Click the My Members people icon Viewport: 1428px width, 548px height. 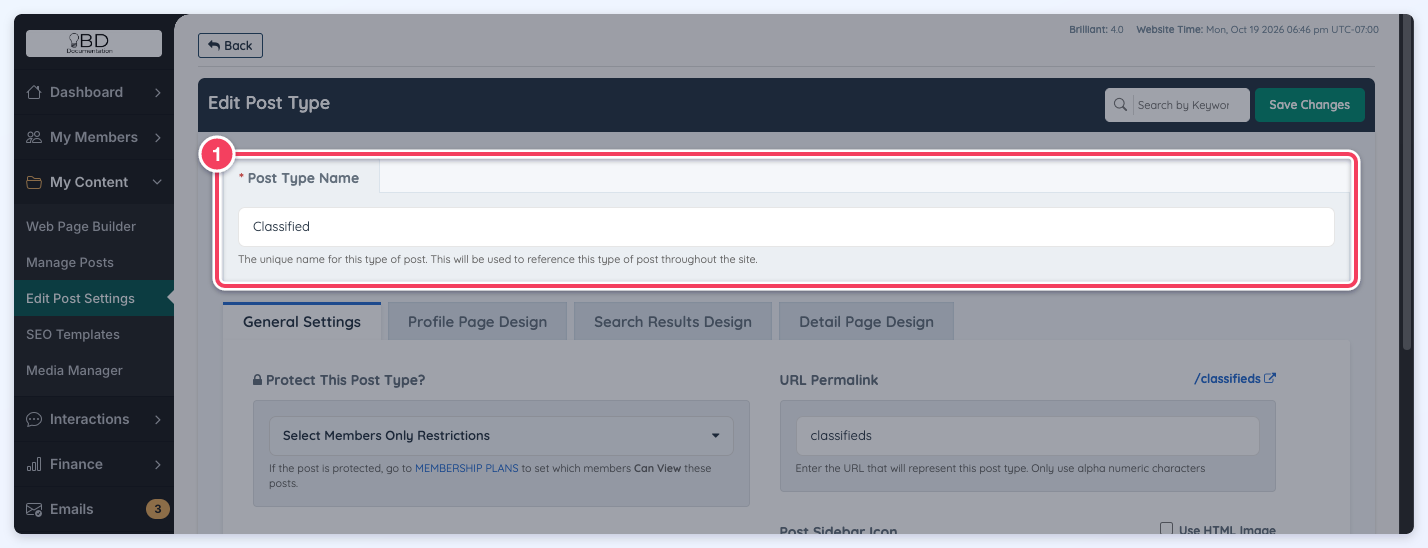pos(34,137)
